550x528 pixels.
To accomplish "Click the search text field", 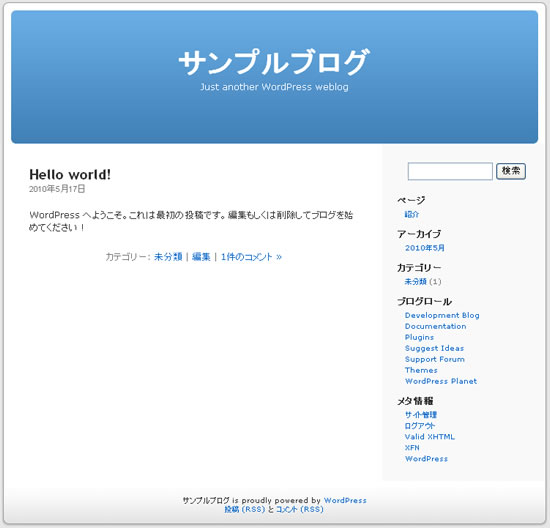I will [x=450, y=171].
